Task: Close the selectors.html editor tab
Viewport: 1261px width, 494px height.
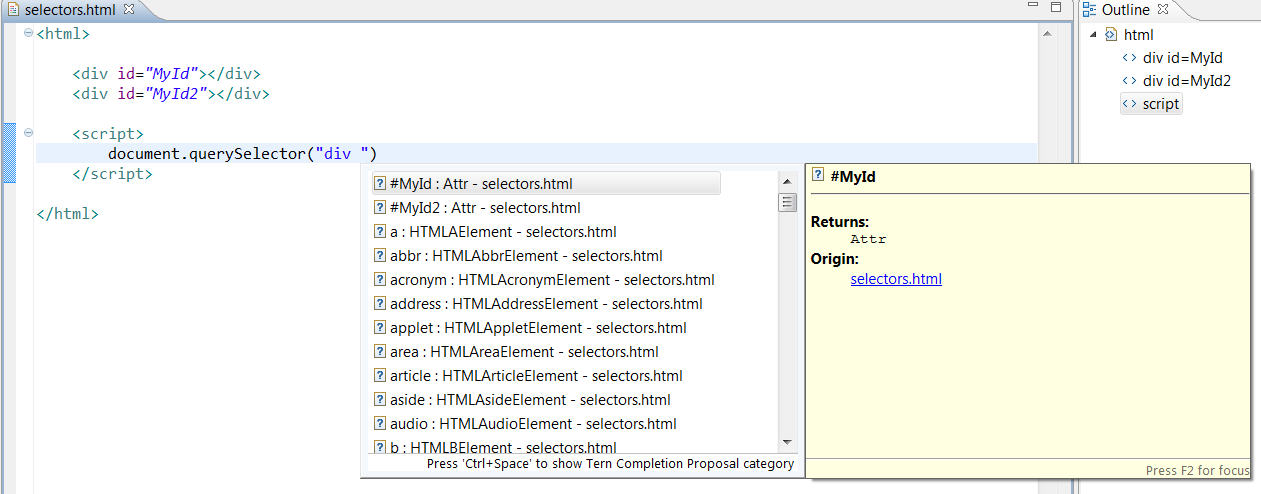Action: click(128, 9)
